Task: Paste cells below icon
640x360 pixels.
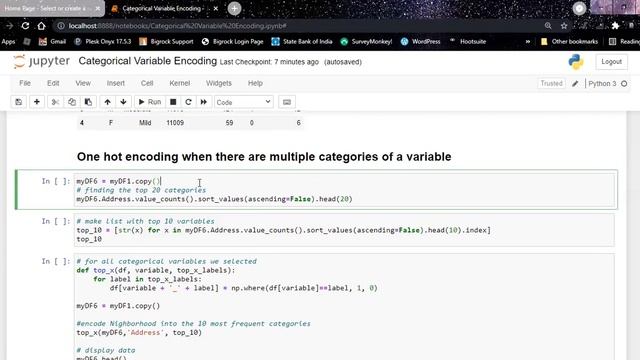Action: click(88, 102)
